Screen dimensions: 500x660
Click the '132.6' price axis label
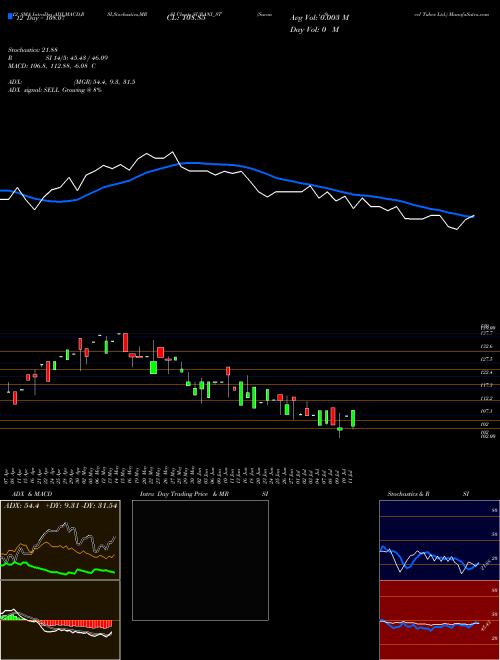tap(487, 346)
